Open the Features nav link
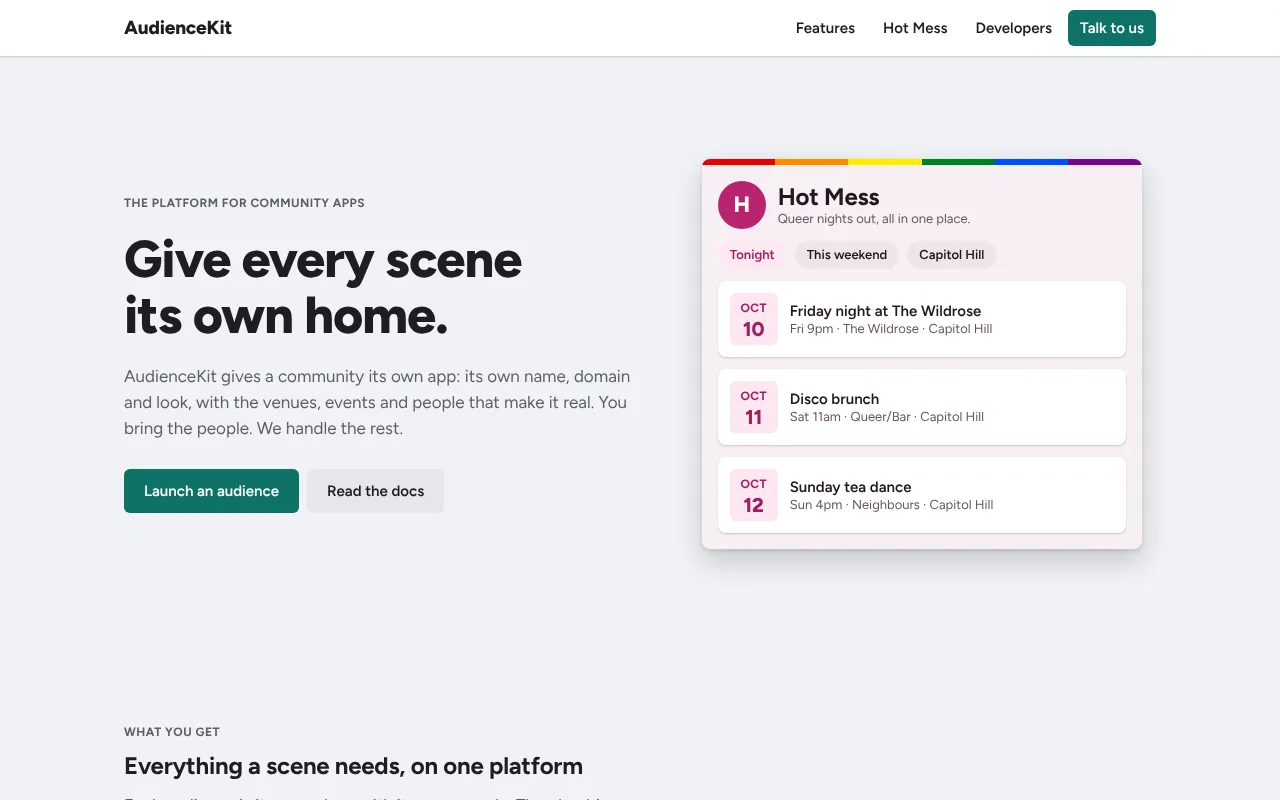The width and height of the screenshot is (1280, 800). point(825,28)
